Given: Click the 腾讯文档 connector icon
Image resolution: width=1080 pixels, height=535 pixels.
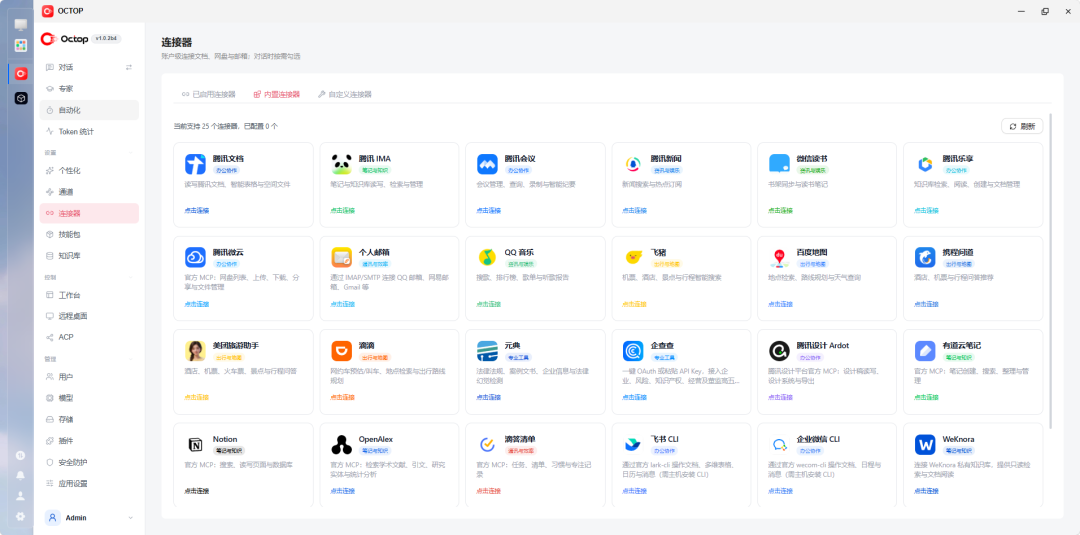Looking at the screenshot, I should point(196,164).
